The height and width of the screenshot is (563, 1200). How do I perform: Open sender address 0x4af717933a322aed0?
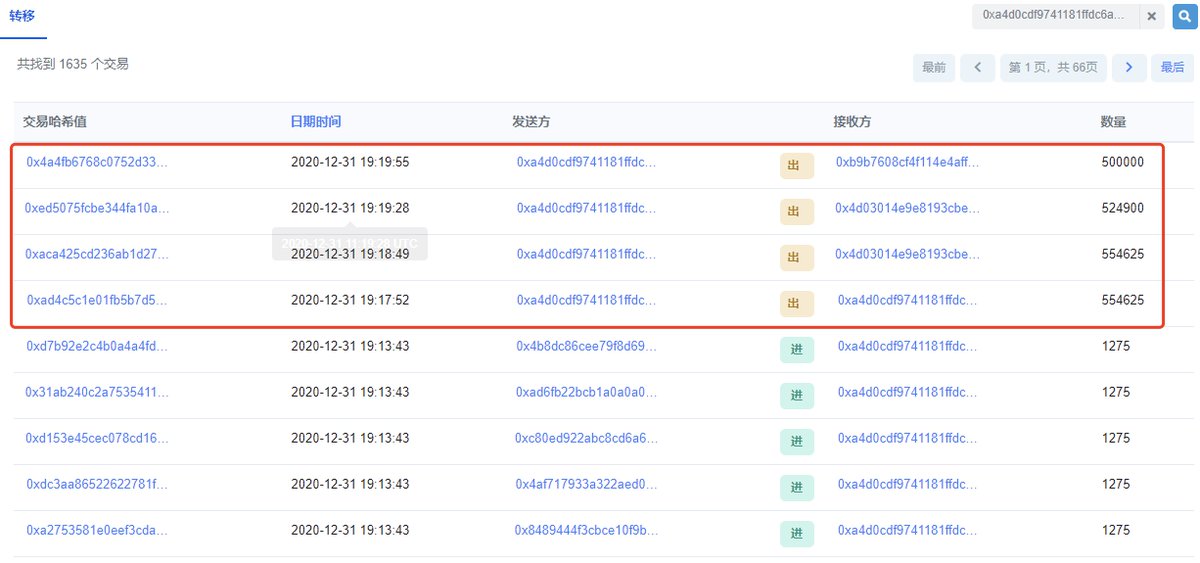(x=587, y=484)
